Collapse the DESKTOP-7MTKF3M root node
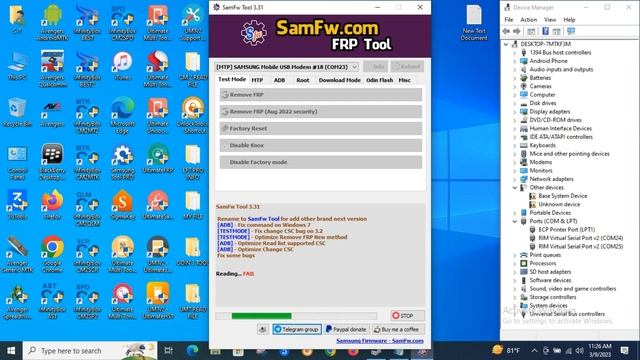The width and height of the screenshot is (640, 360). coord(506,44)
